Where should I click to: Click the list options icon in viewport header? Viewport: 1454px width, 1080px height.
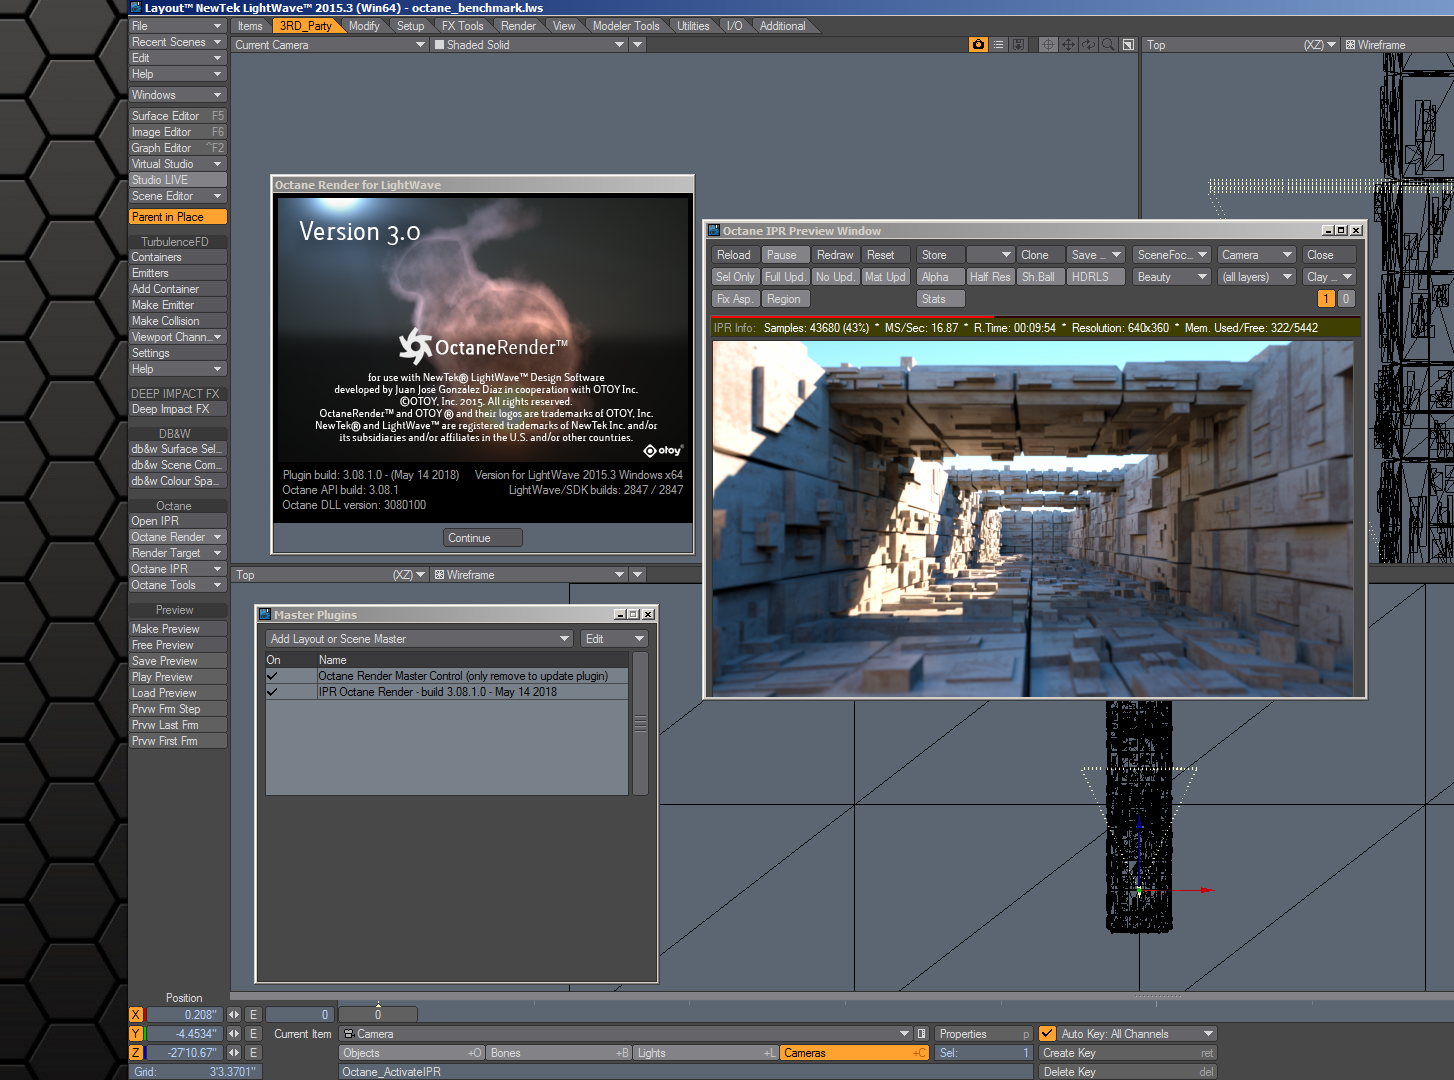click(x=998, y=45)
